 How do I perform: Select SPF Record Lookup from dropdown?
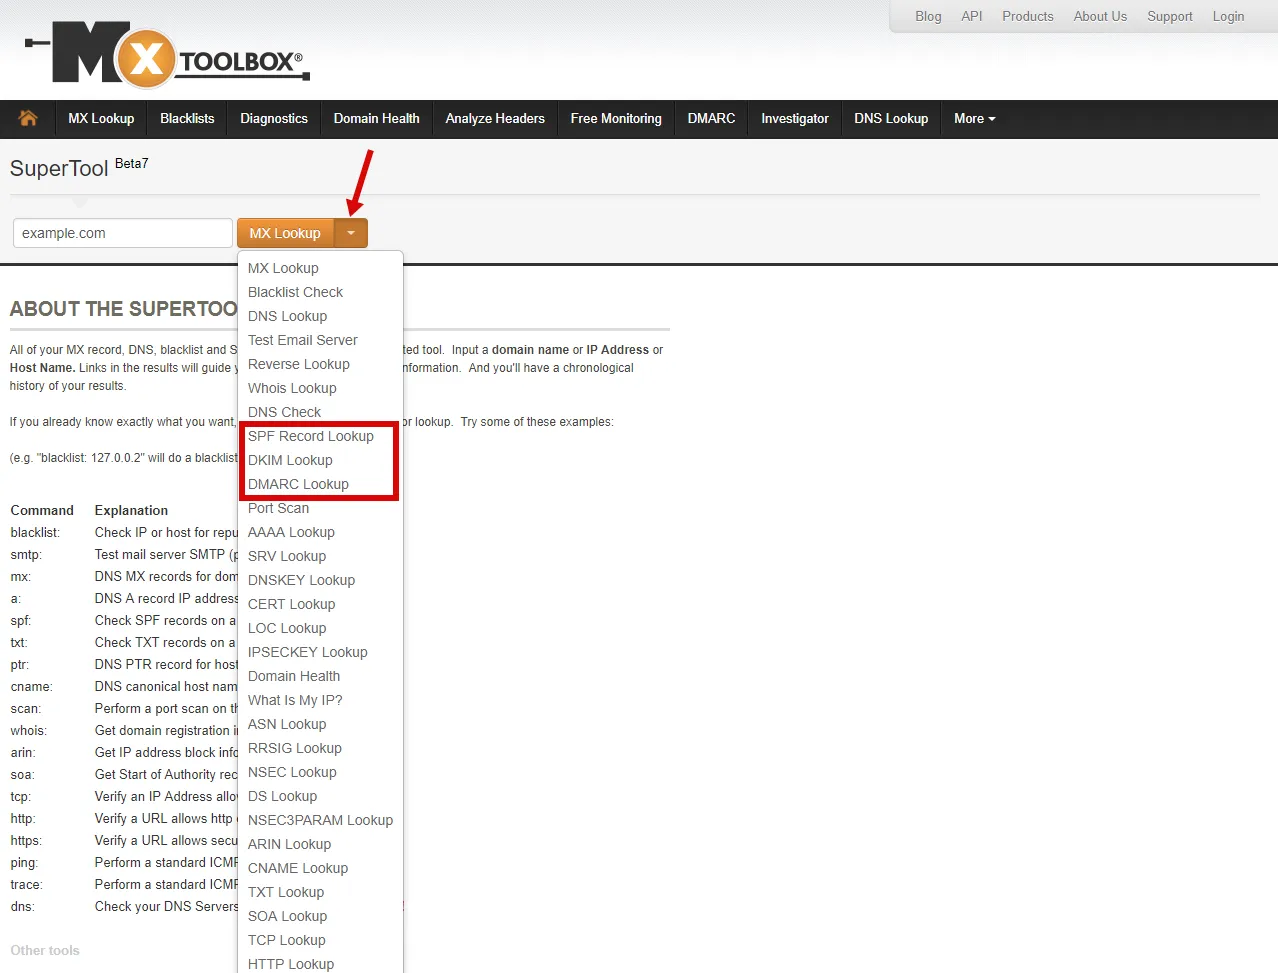pos(311,436)
